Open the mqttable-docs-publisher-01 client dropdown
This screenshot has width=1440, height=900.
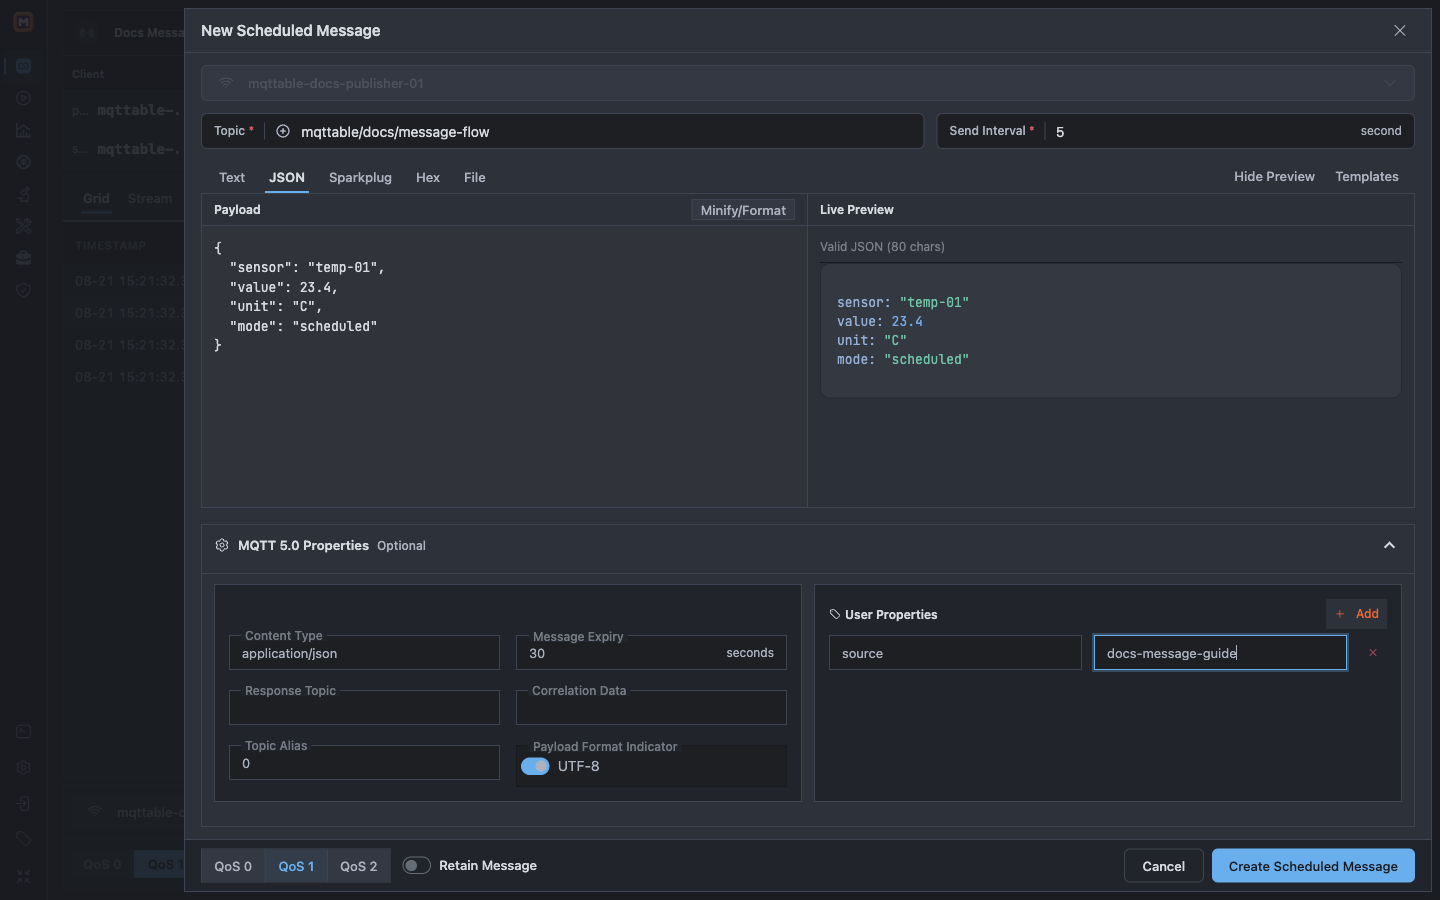(x=808, y=83)
